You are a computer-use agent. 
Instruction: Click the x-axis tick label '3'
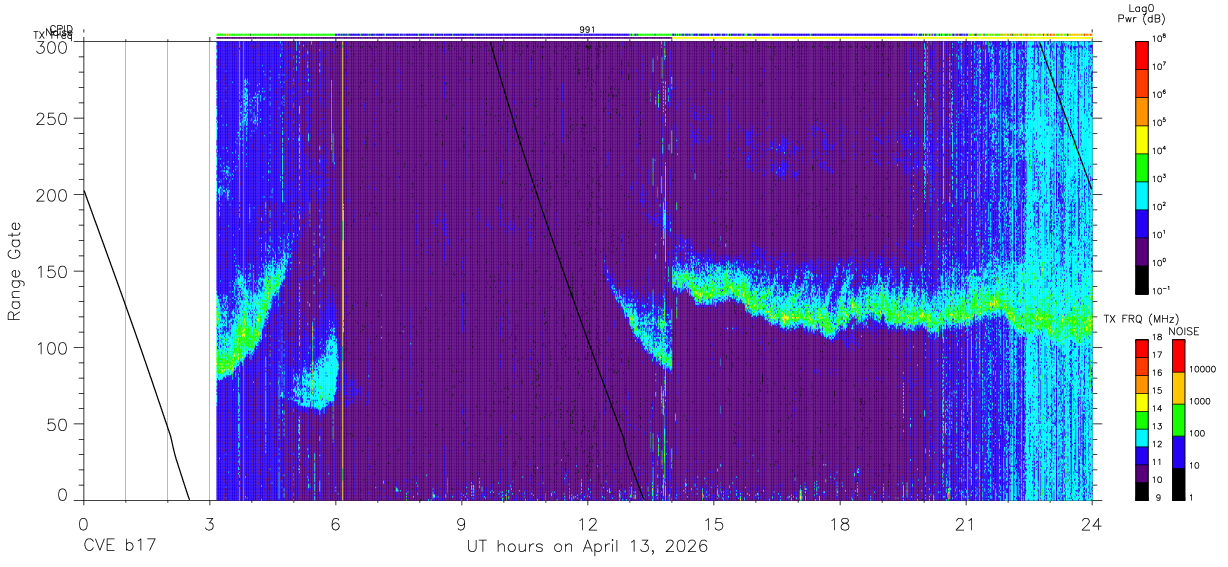coord(210,523)
